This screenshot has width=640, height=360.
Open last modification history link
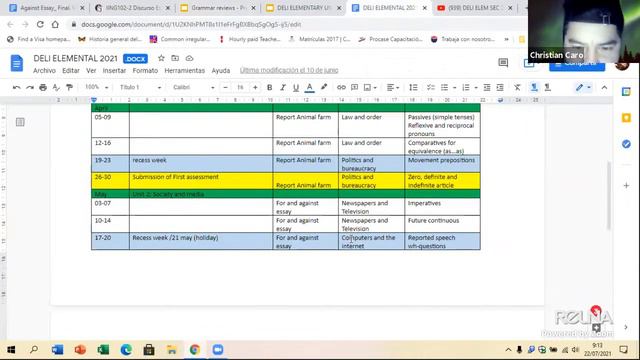coord(289,70)
